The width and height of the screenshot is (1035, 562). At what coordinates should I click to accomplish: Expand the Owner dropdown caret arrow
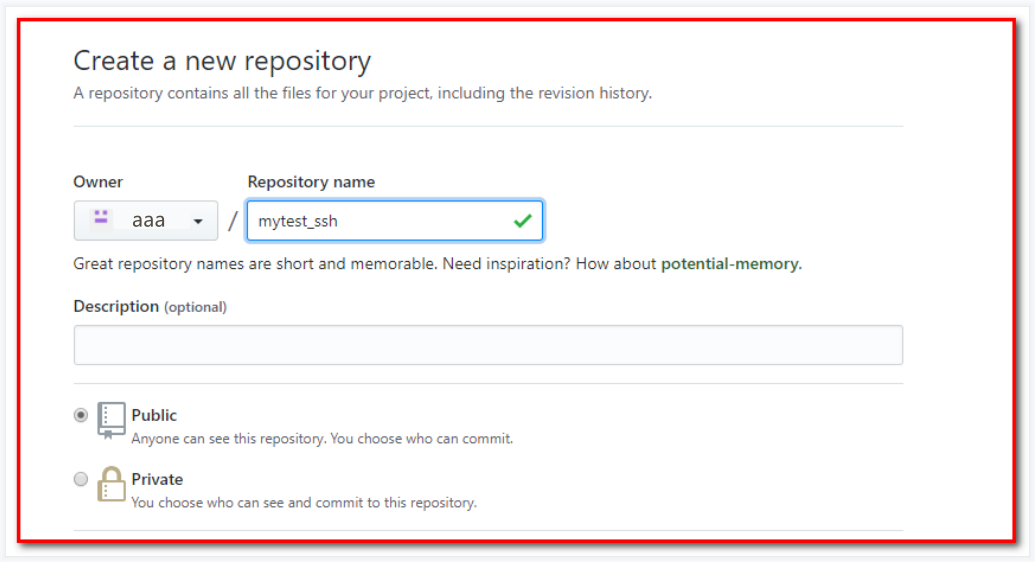(x=198, y=221)
